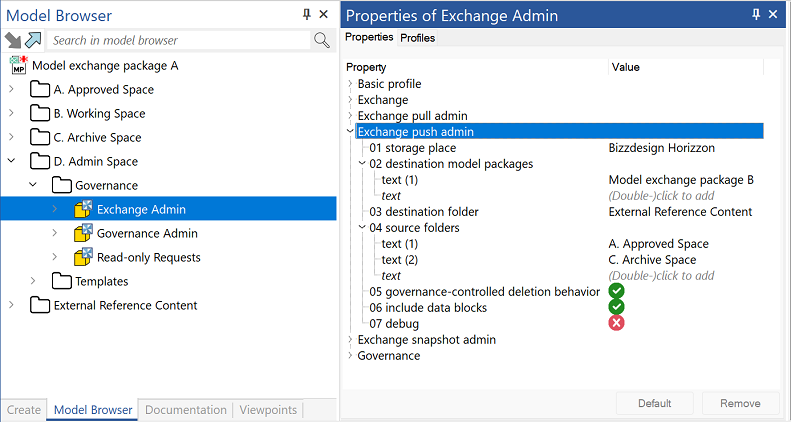
Task: Click the dark gray collapse arrow icon
Action: click(13, 40)
